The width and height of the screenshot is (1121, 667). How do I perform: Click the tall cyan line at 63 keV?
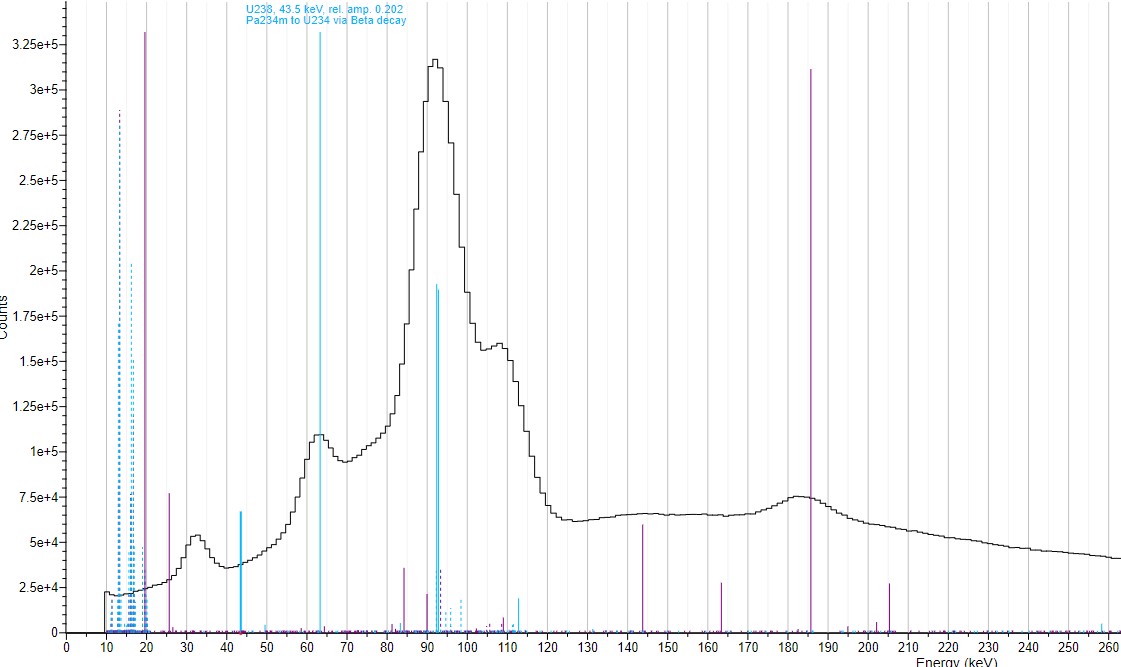[320, 330]
